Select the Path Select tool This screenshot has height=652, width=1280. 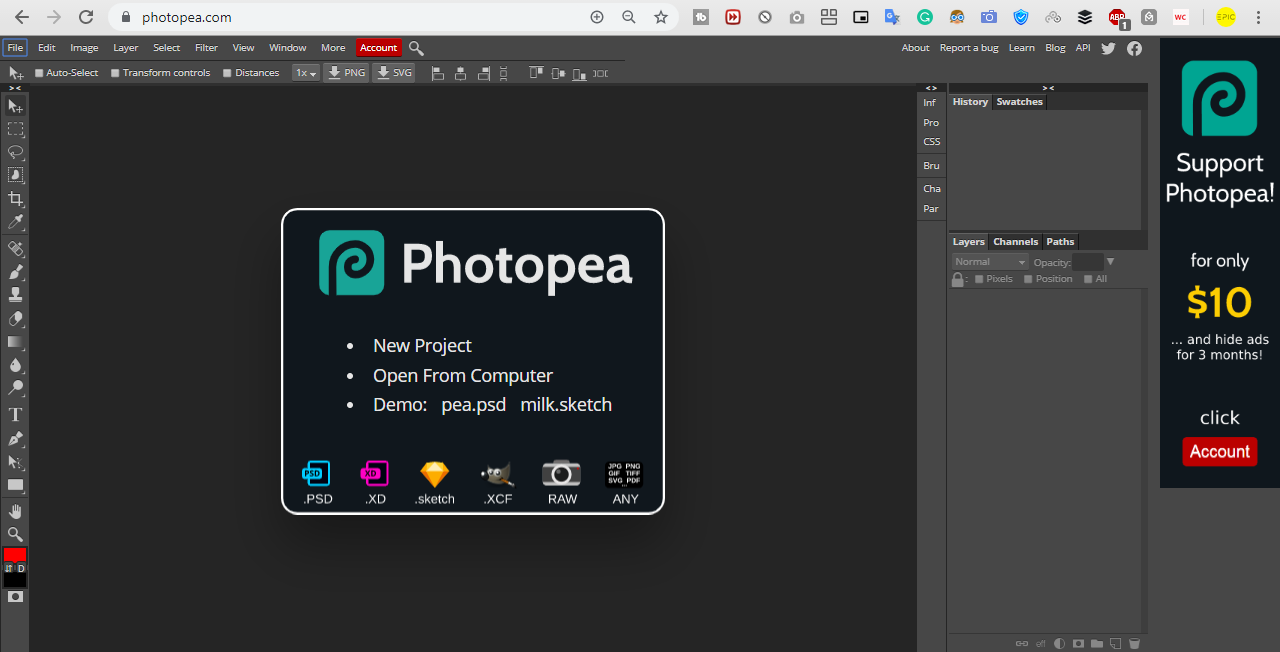coord(15,462)
